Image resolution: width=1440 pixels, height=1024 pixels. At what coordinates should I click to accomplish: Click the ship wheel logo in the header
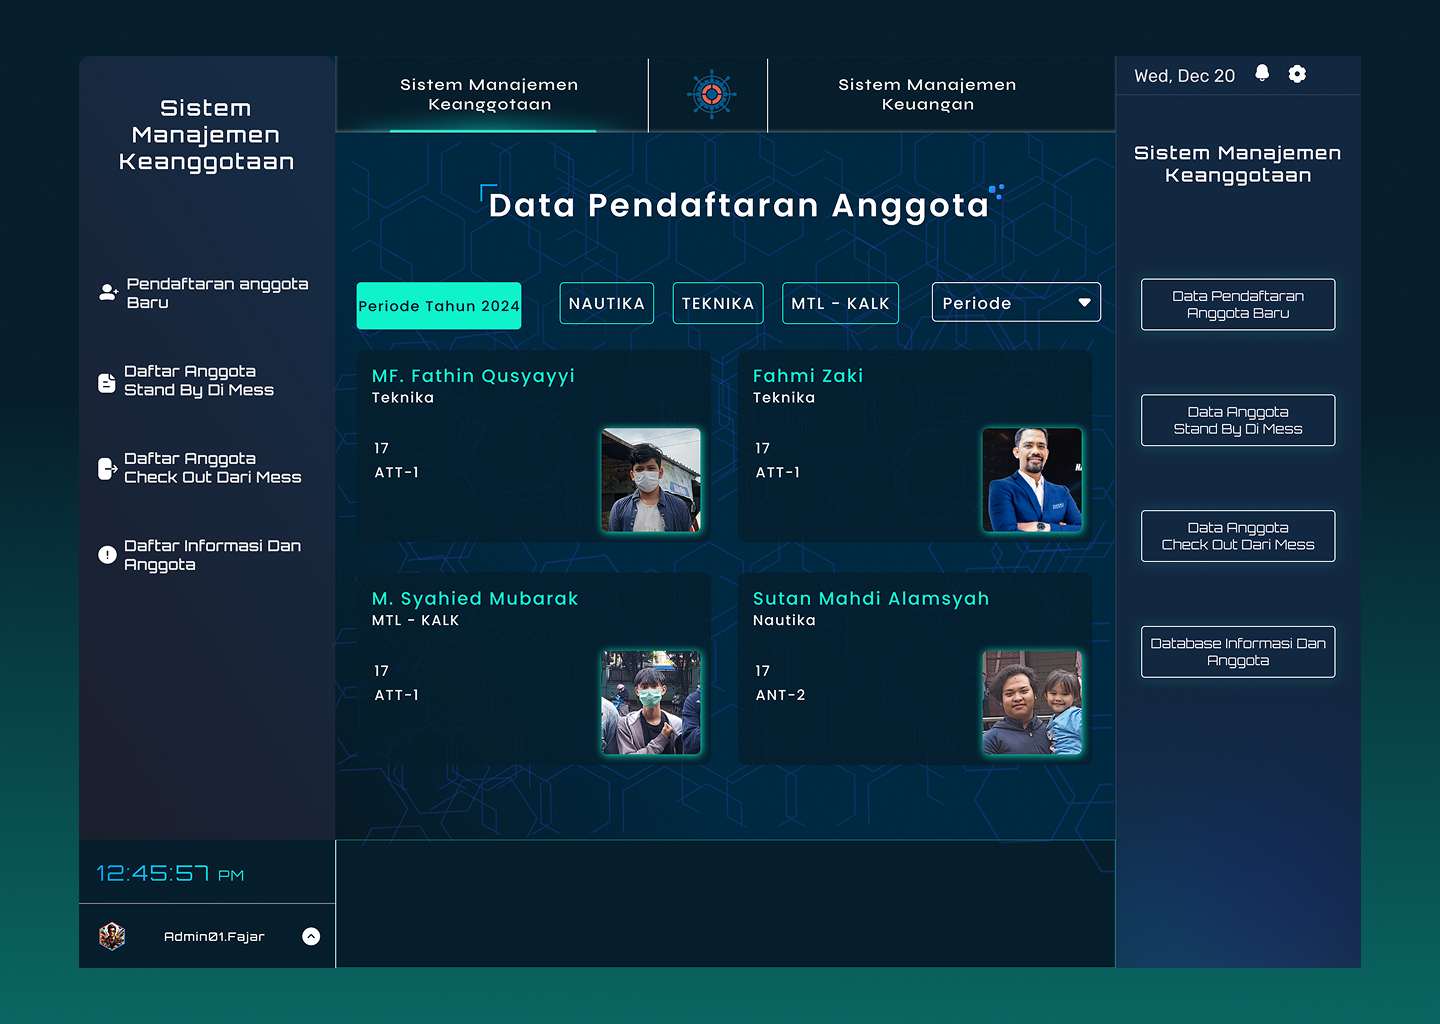click(x=711, y=95)
